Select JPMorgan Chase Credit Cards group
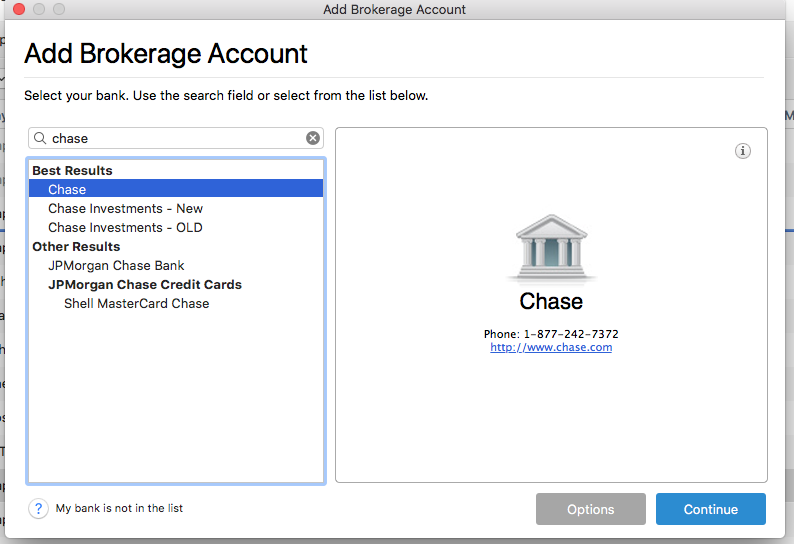Viewport: 794px width, 544px height. [176, 284]
